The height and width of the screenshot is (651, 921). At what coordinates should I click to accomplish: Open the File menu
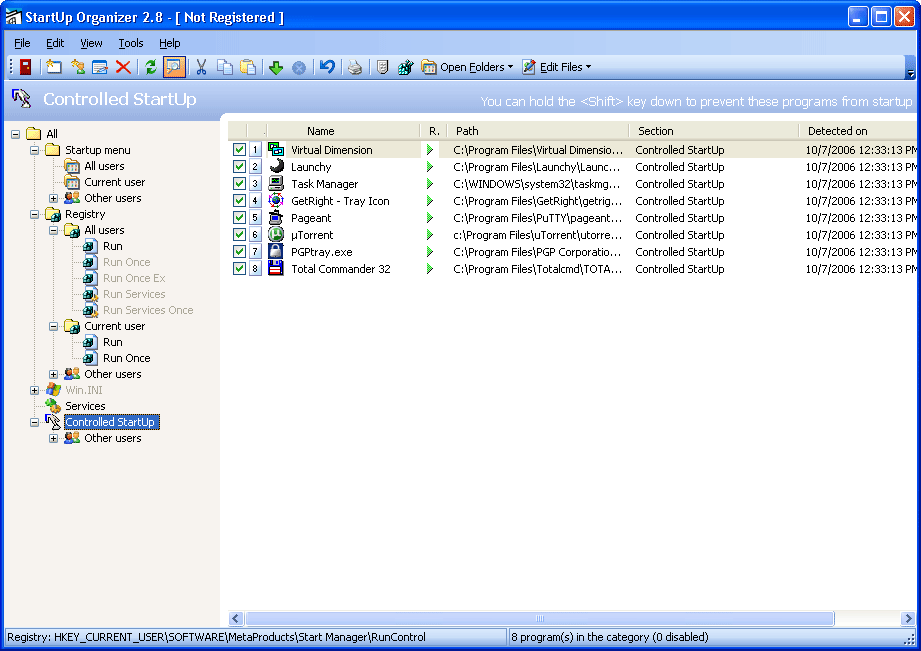tap(22, 43)
